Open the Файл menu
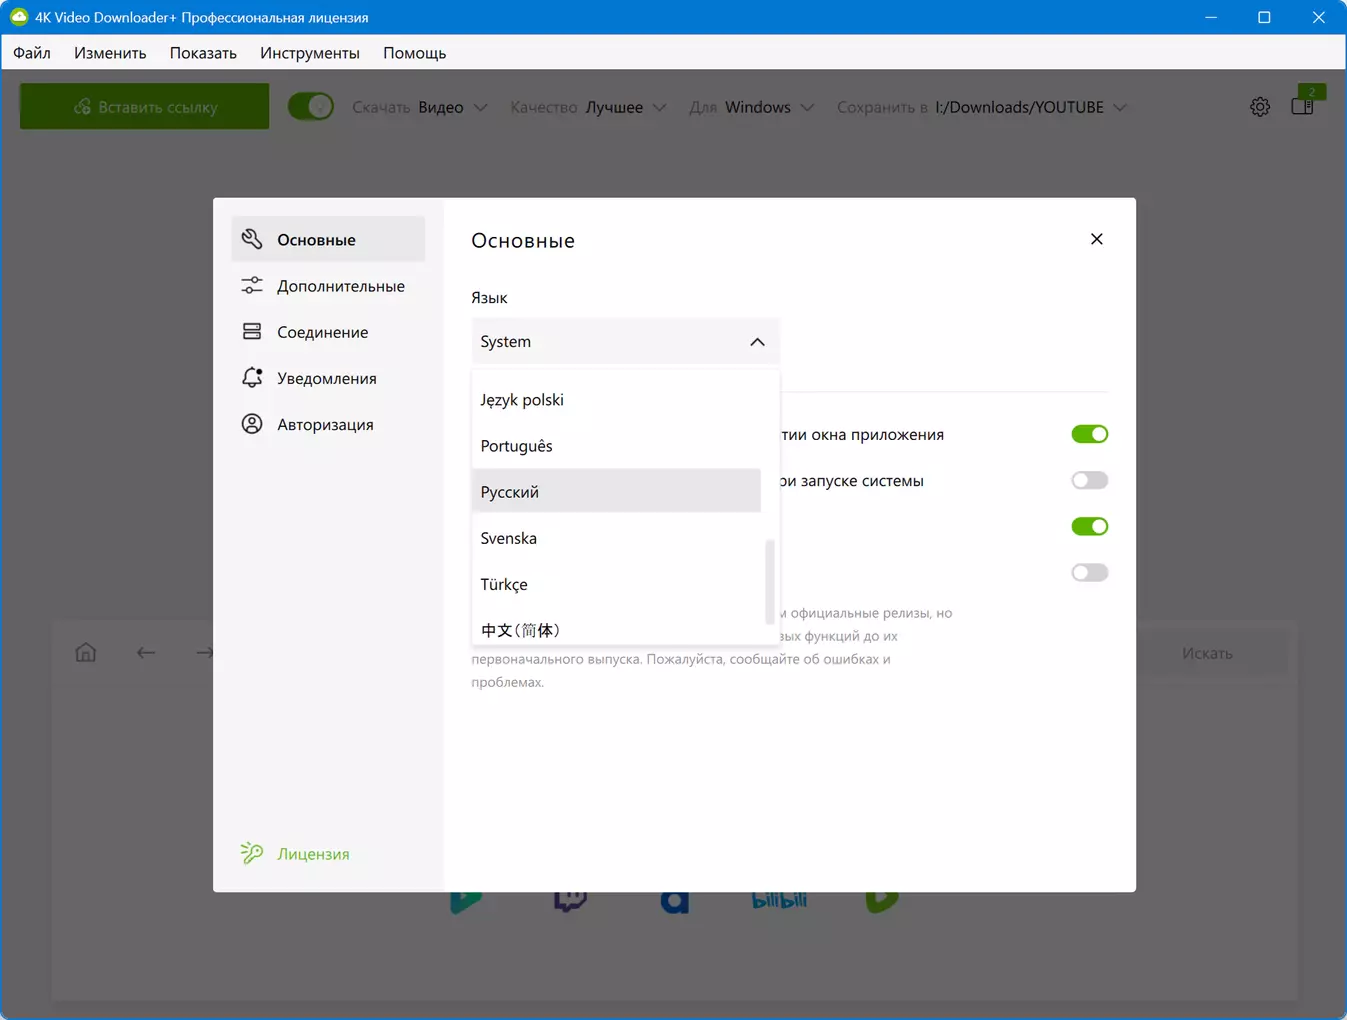This screenshot has width=1347, height=1020. tap(32, 53)
